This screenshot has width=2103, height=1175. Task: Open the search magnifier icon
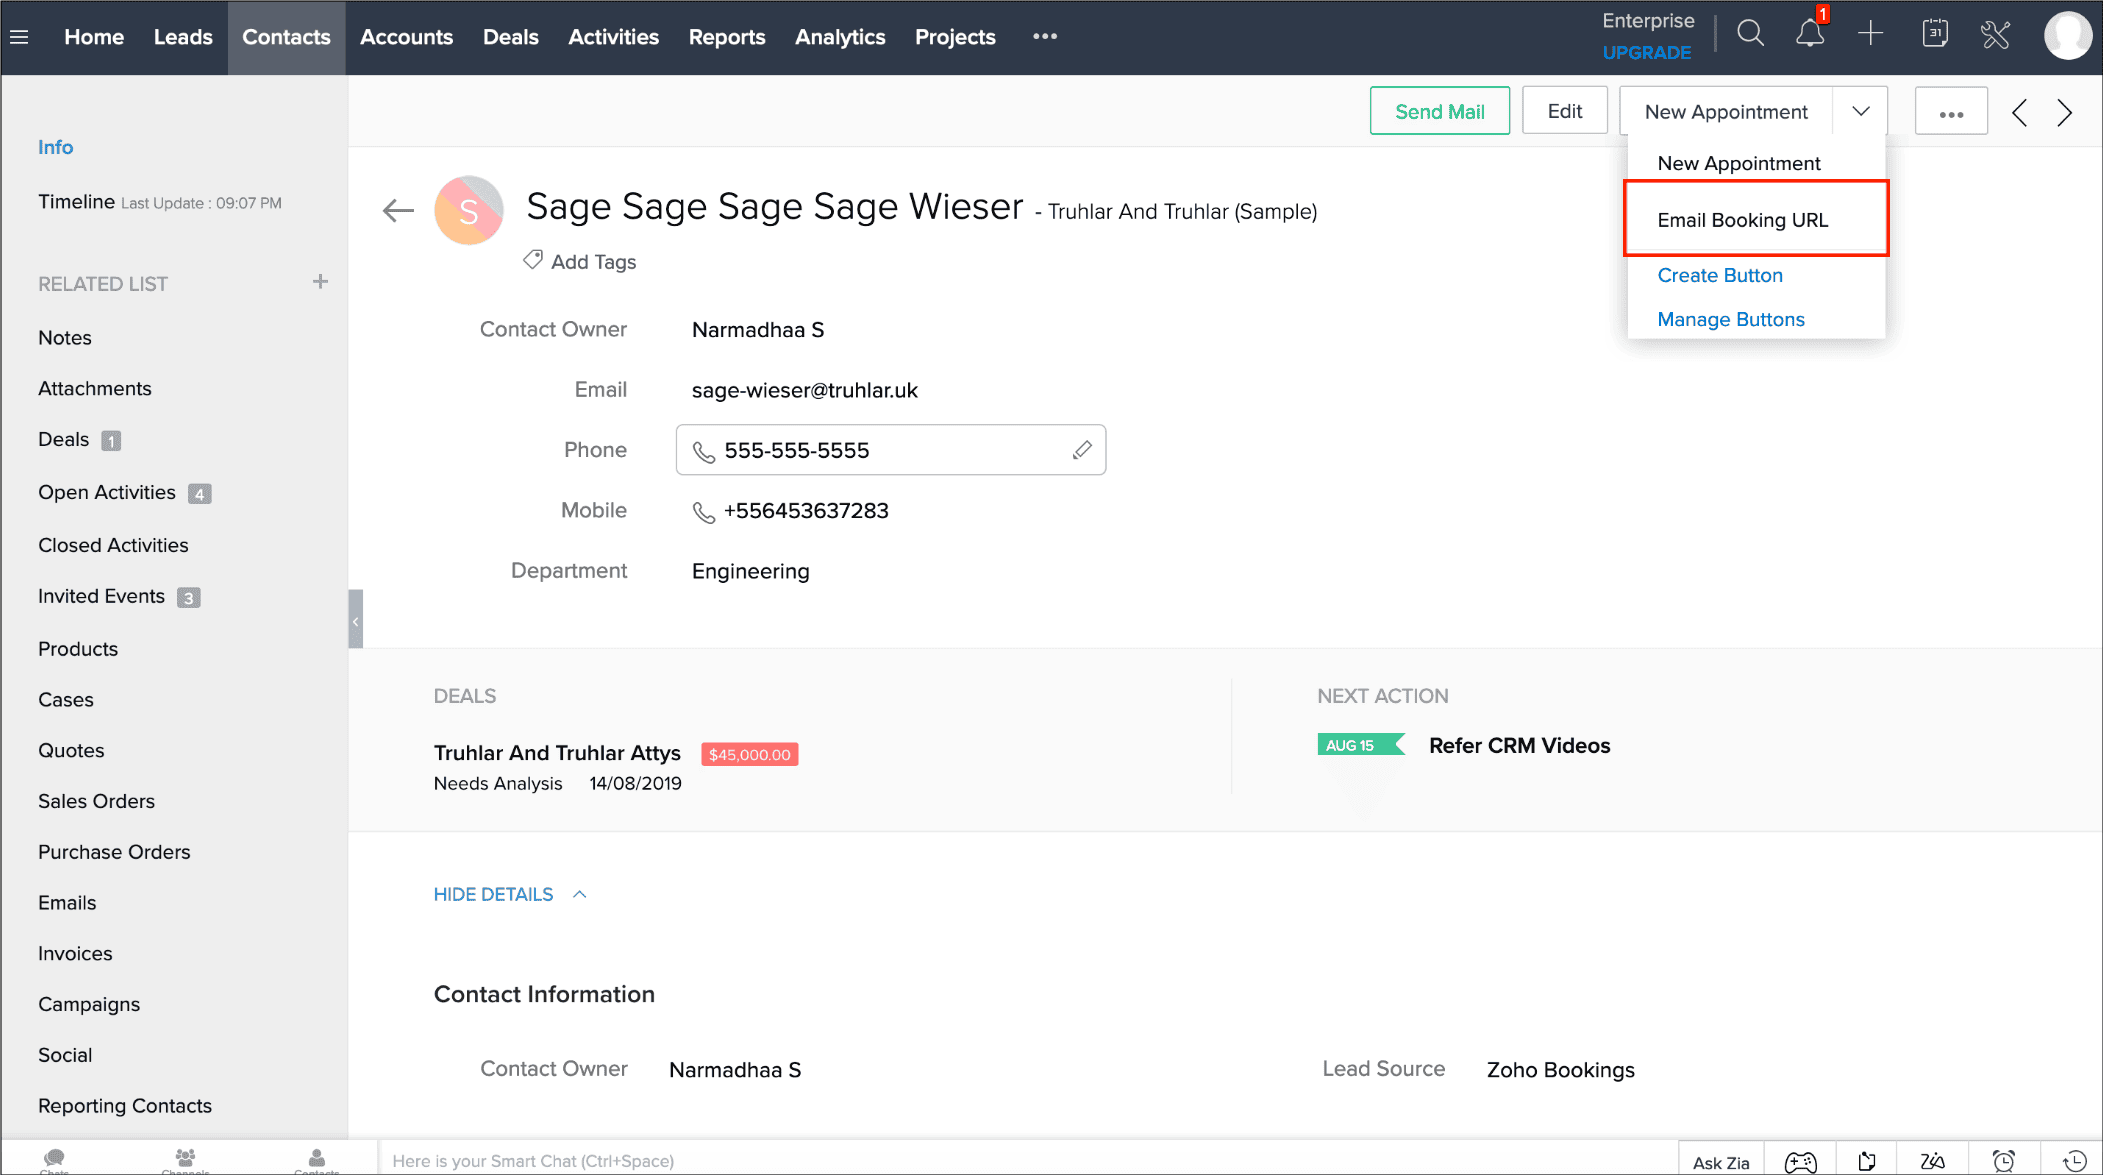[1750, 34]
